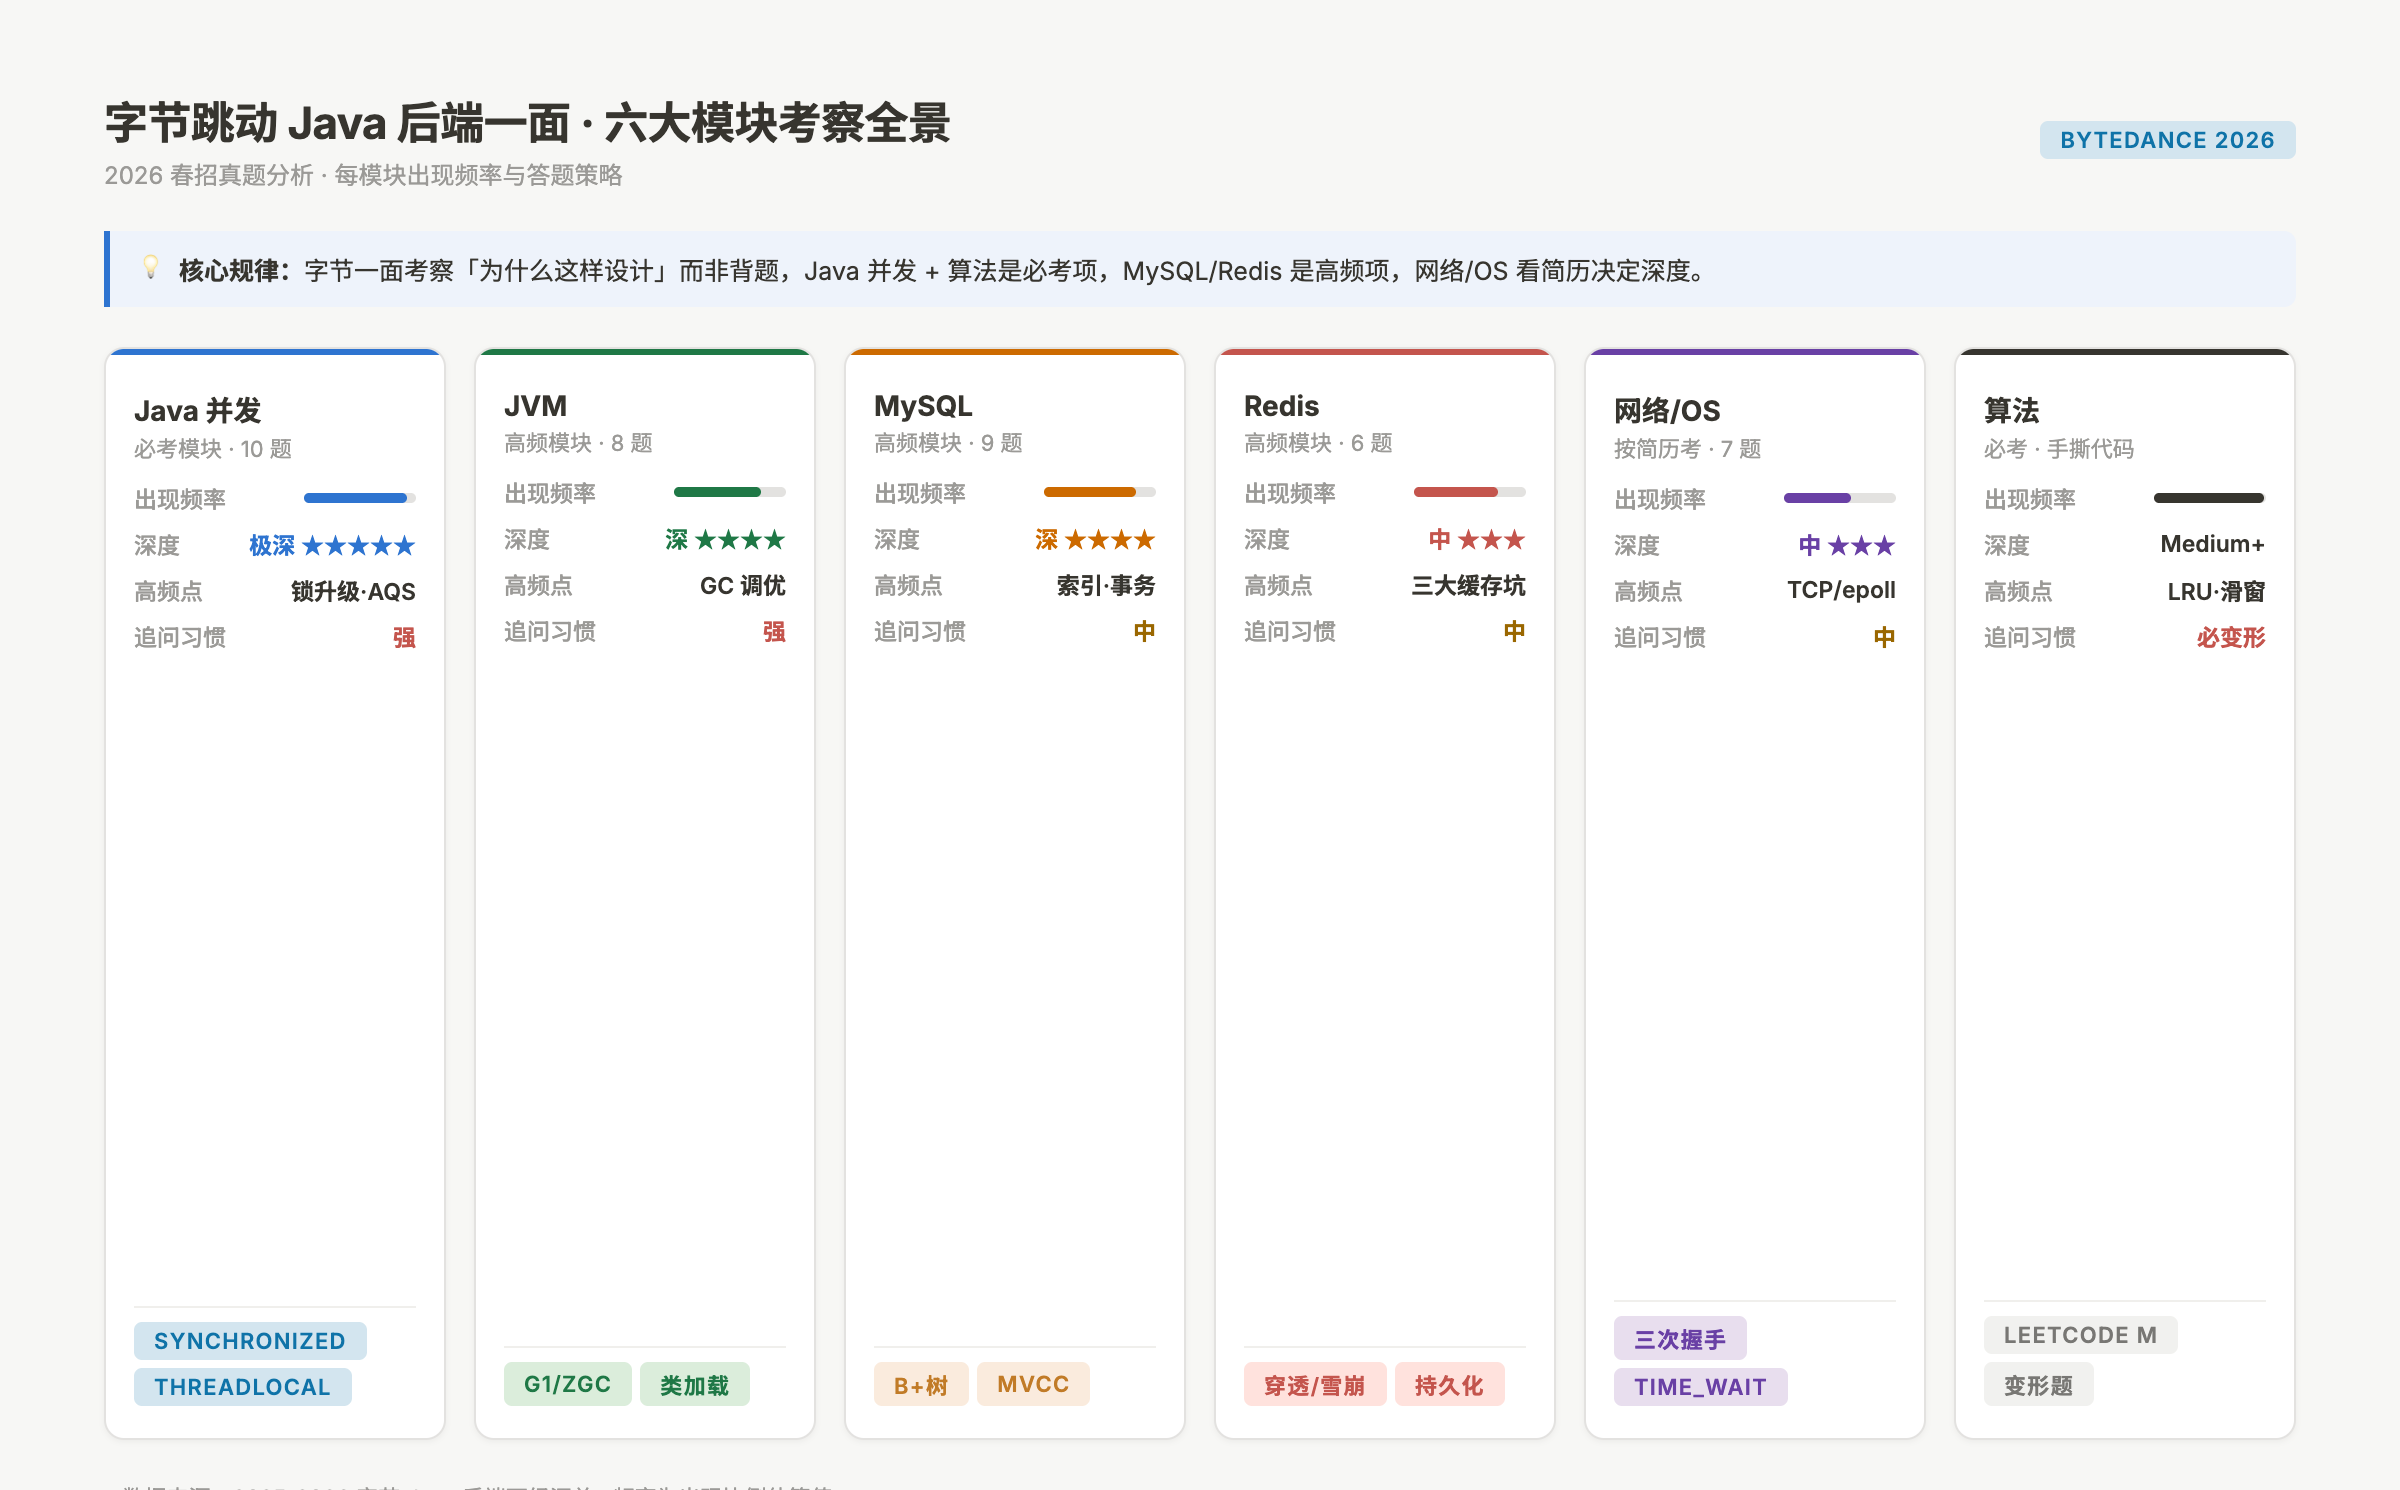Image resolution: width=2400 pixels, height=1490 pixels.
Task: Click the 类加载 tag
Action: 694,1384
